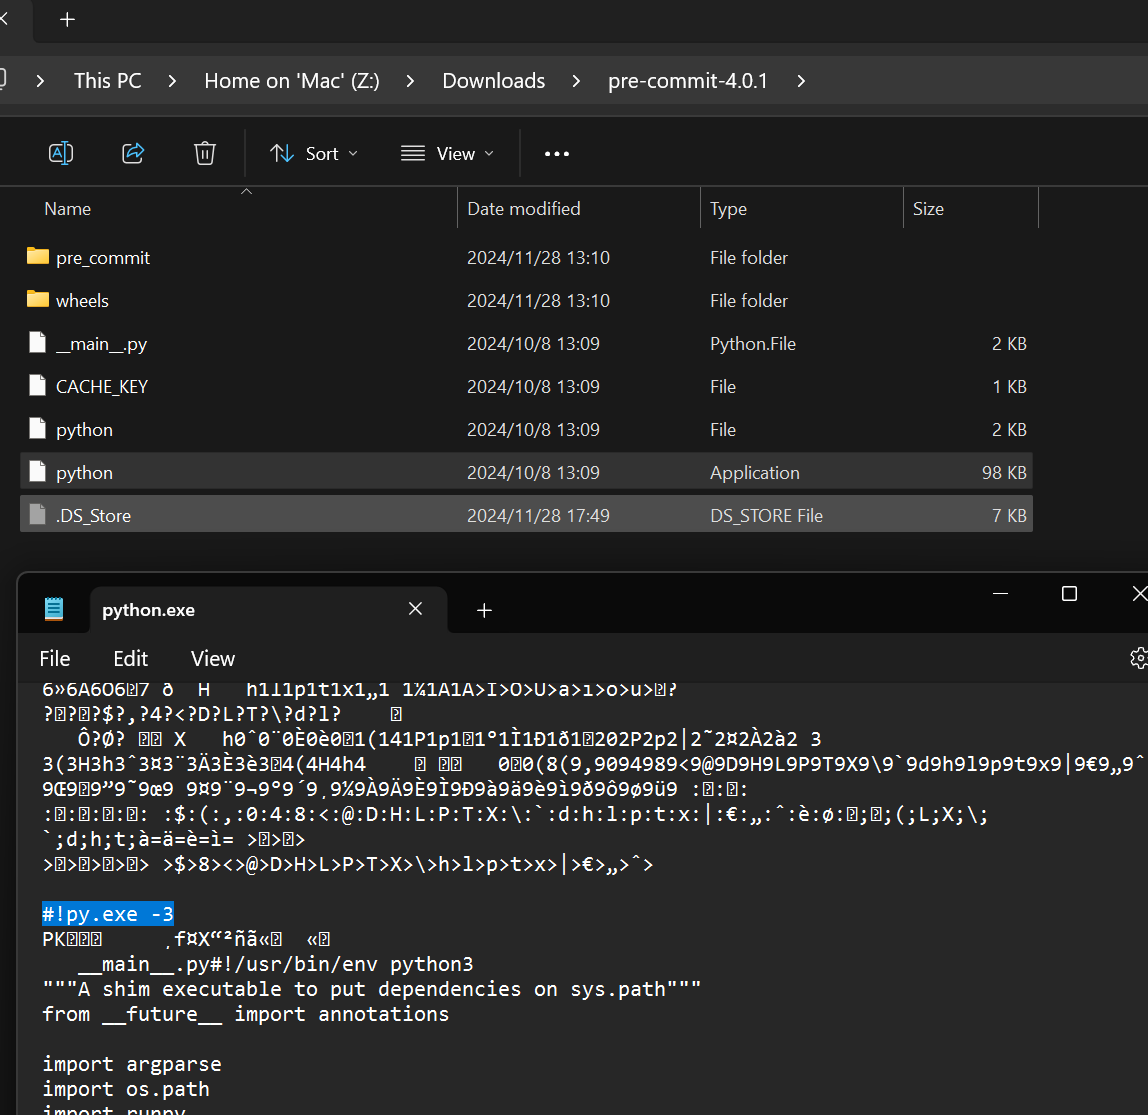Sort files by Date modified column
This screenshot has height=1115, width=1148.
523,208
